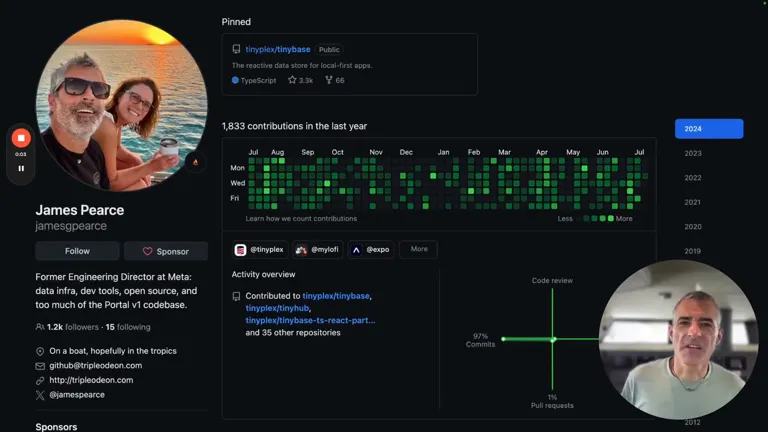Click the expo logo icon
Viewport: 768px width, 432px height.
tap(356, 250)
